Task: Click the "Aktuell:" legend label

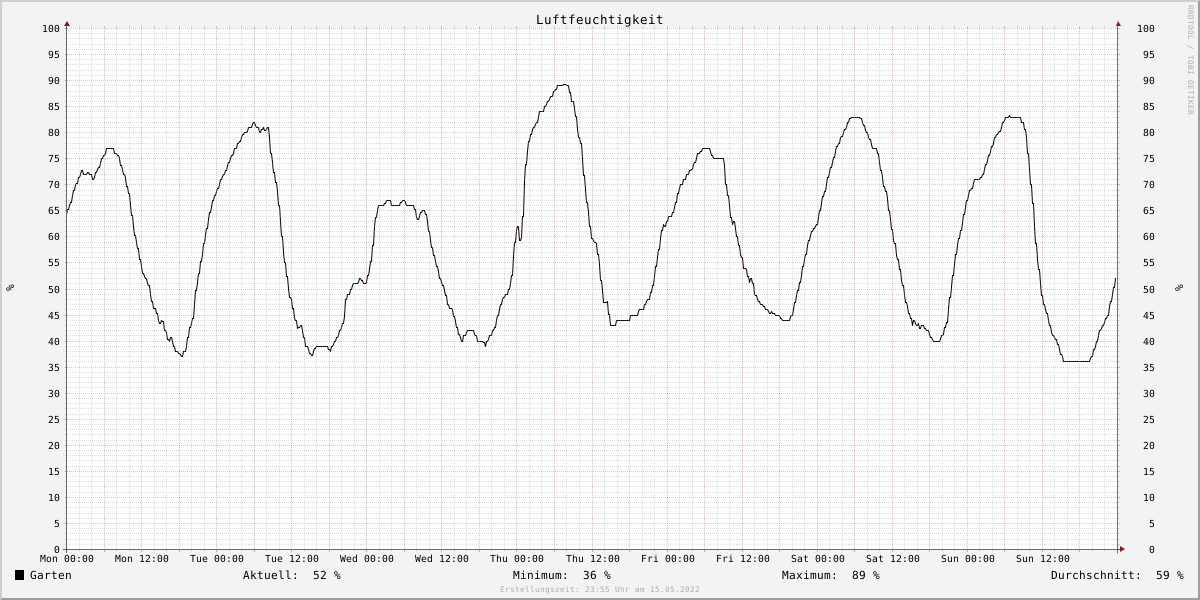Action: click(x=270, y=575)
